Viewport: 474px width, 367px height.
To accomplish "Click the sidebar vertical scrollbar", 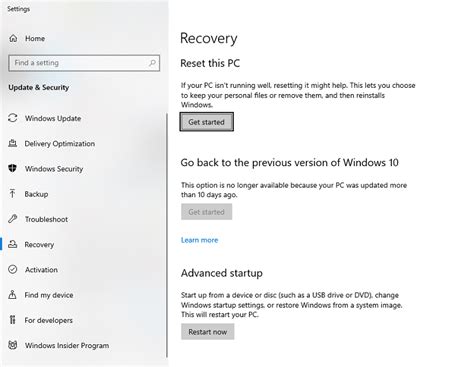I will (167, 235).
